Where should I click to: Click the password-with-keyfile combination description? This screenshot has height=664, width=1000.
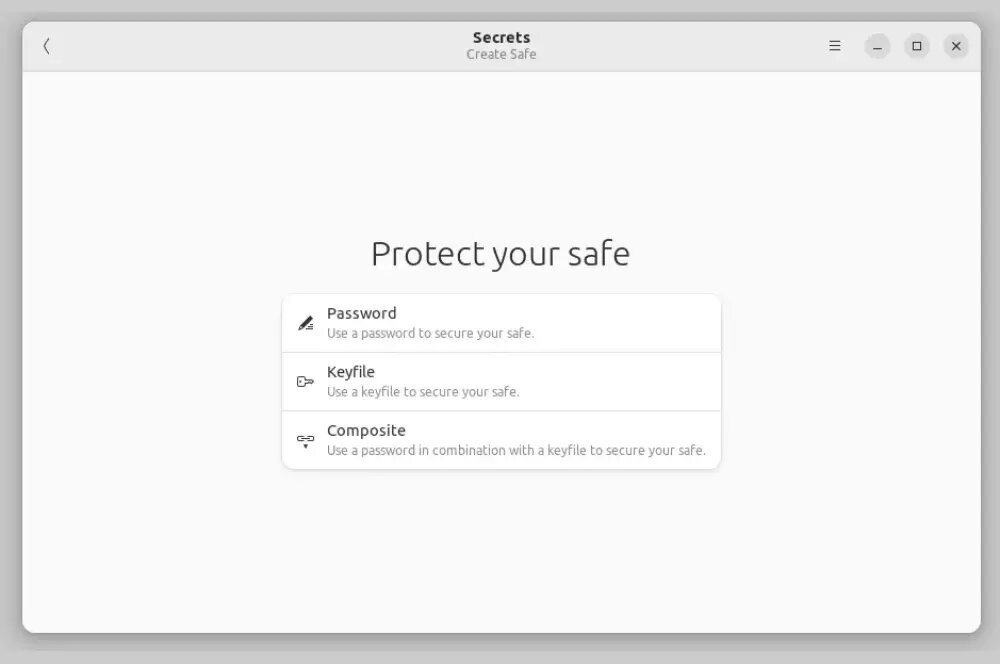[516, 450]
